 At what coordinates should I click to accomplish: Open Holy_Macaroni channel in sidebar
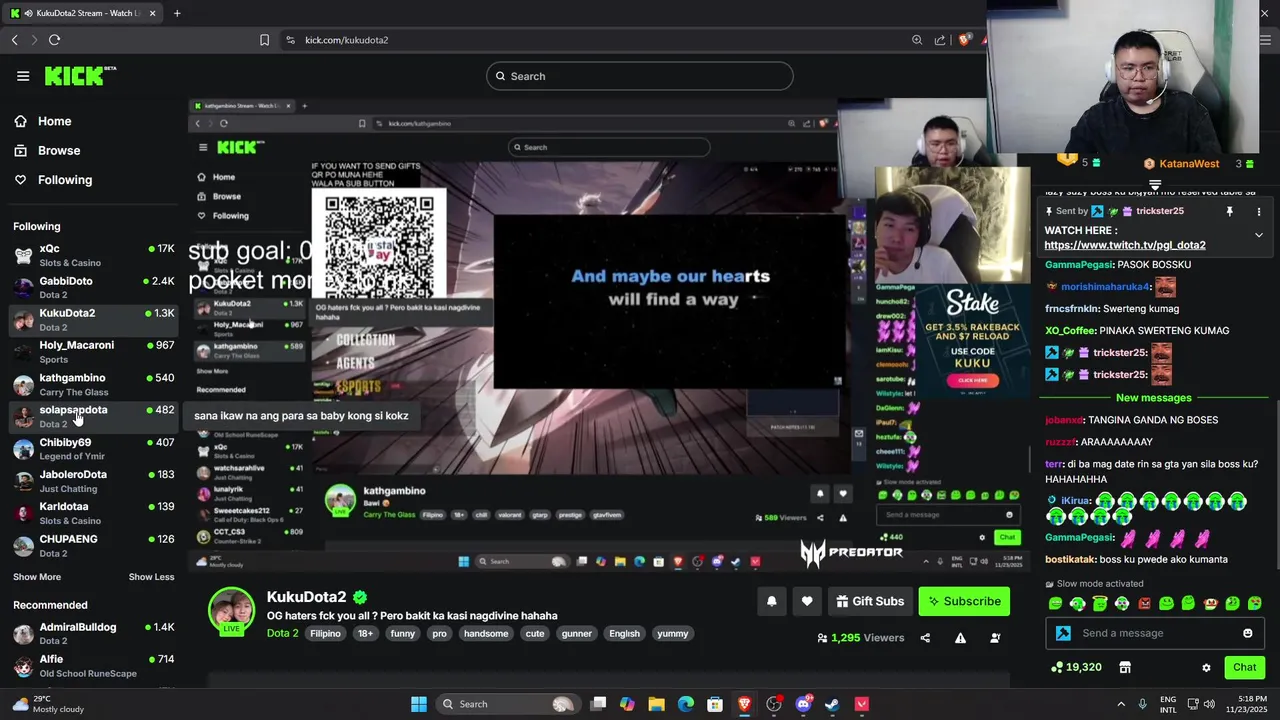pos(93,352)
